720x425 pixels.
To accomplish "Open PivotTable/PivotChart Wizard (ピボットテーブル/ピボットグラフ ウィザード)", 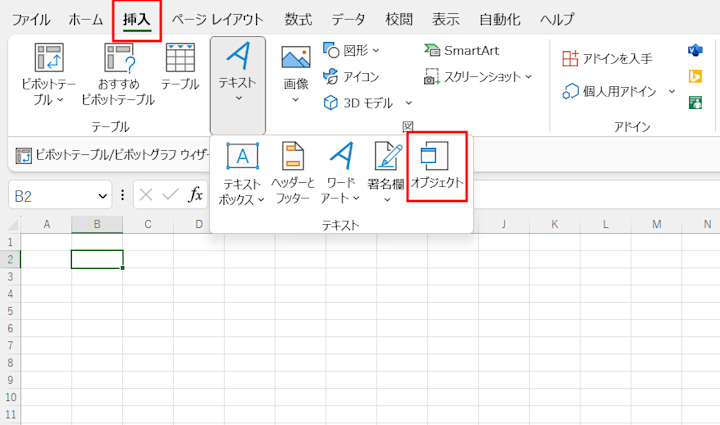I will [x=112, y=155].
